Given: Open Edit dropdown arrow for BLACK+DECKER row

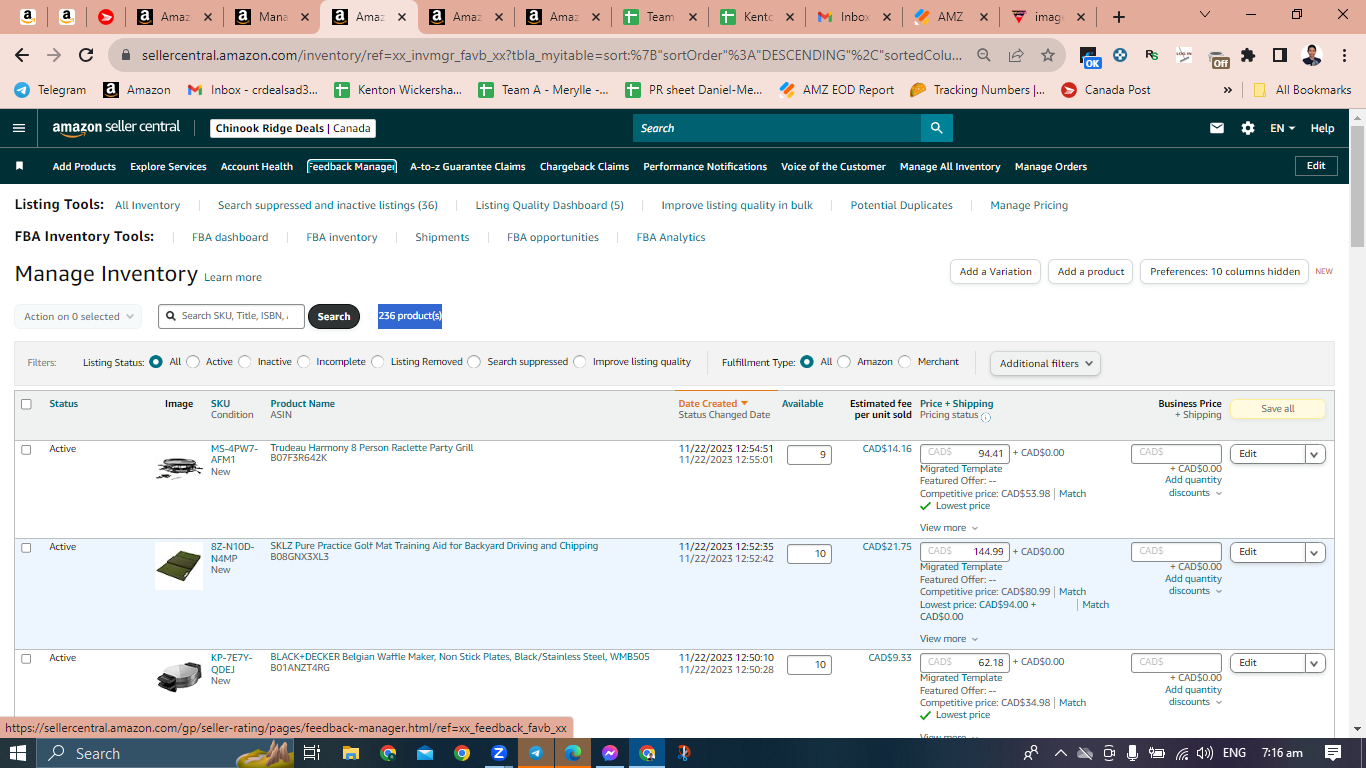Looking at the screenshot, I should [x=1315, y=663].
